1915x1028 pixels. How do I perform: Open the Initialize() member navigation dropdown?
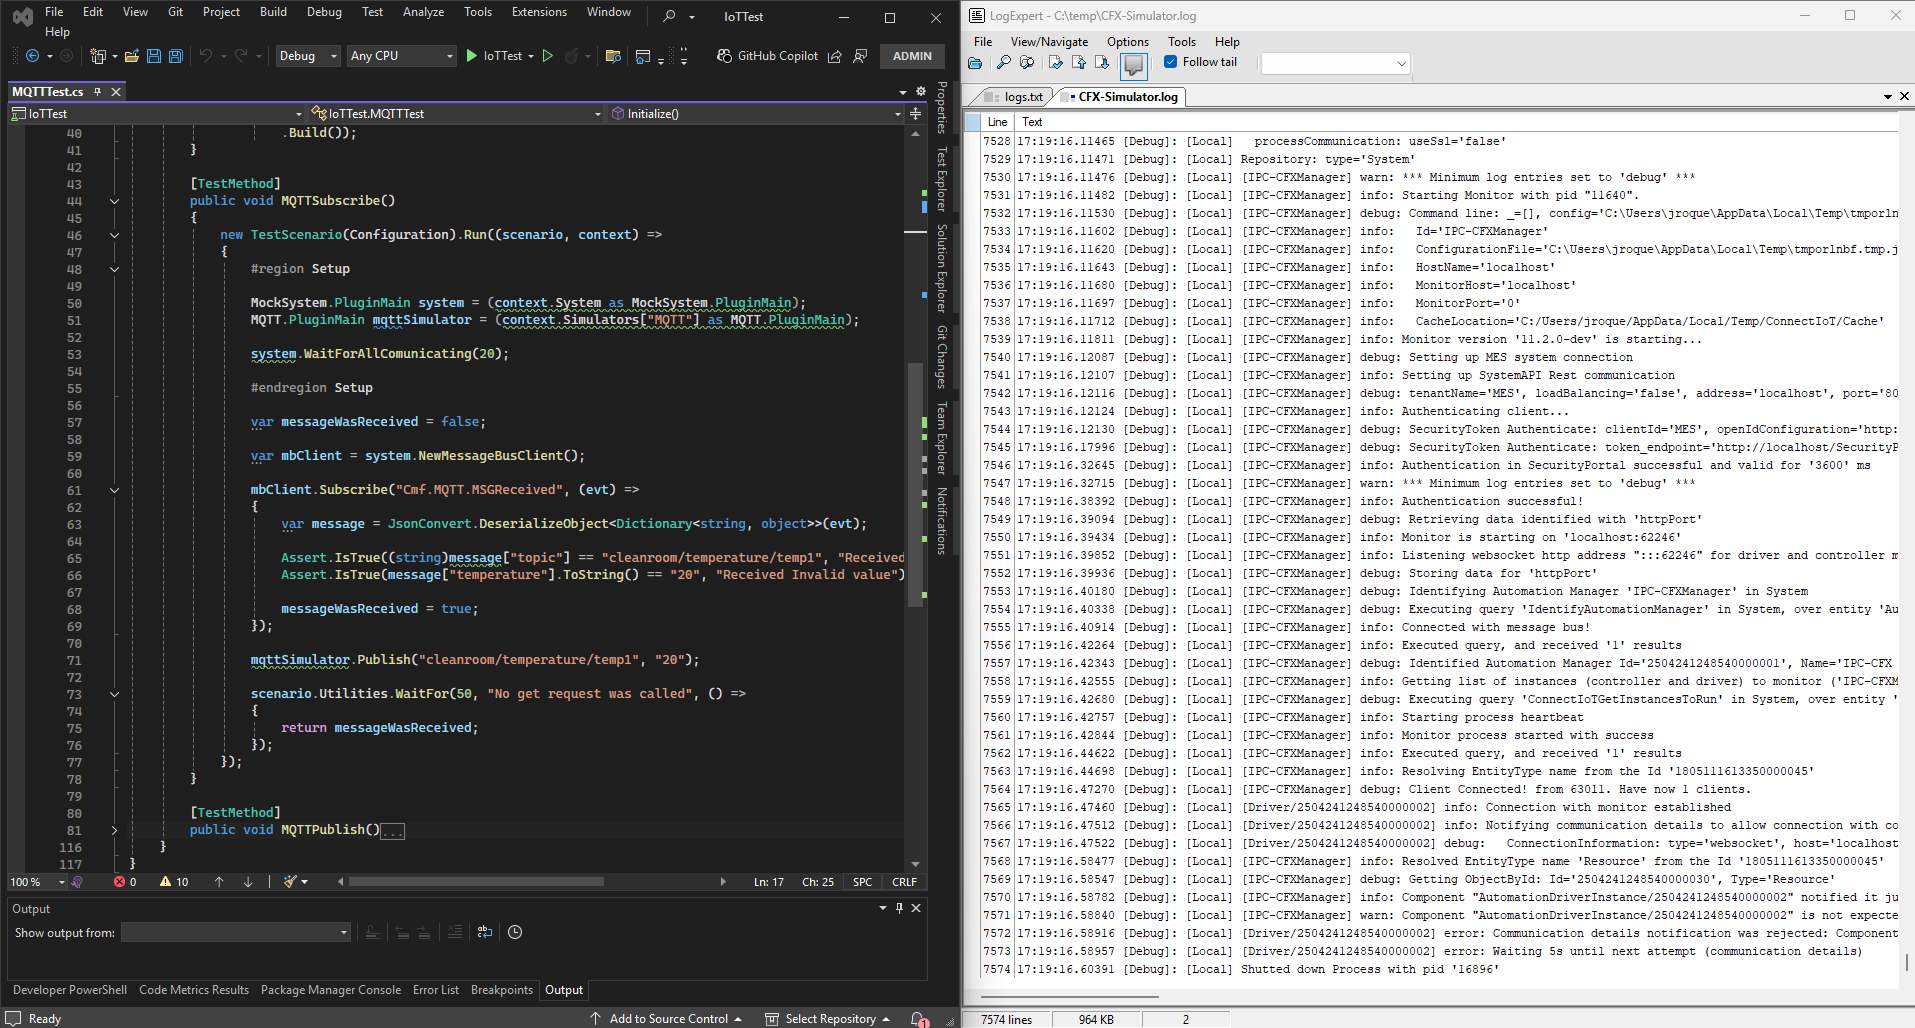point(755,113)
